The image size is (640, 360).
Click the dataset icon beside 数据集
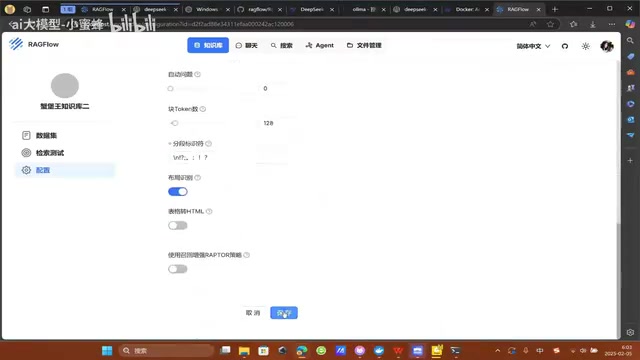coord(26,136)
